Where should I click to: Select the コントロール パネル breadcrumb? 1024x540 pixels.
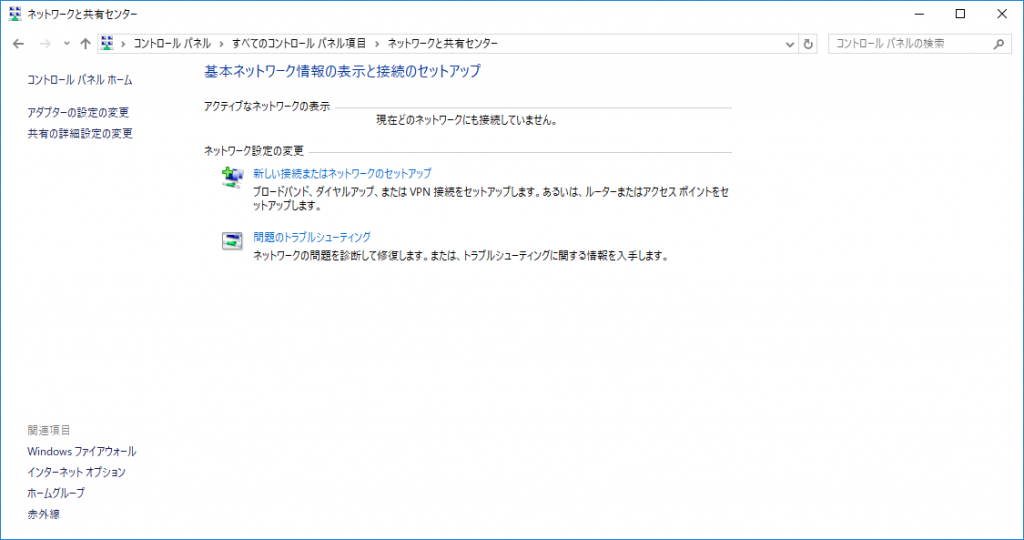172,44
